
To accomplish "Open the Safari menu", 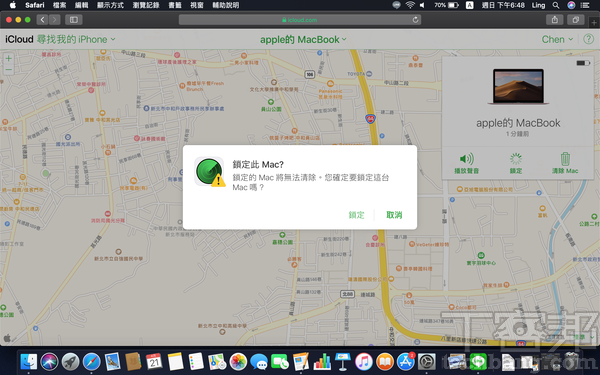I will pos(35,5).
